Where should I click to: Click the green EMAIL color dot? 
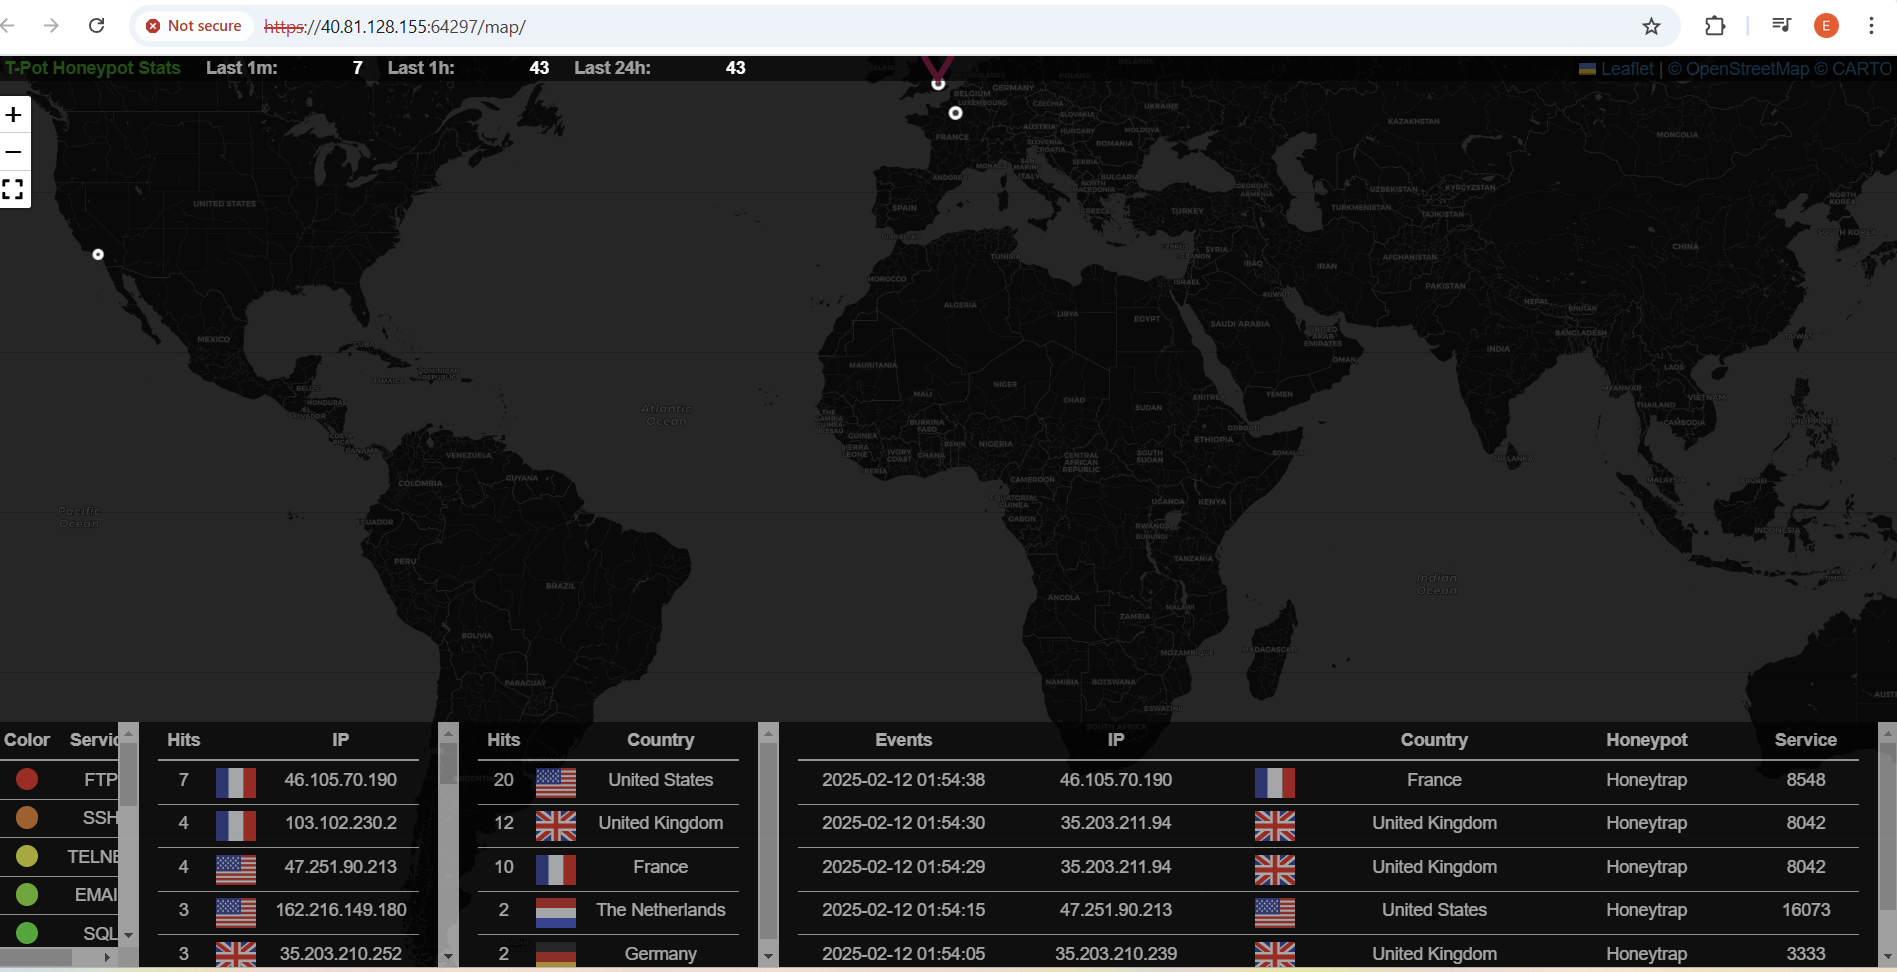tap(27, 894)
